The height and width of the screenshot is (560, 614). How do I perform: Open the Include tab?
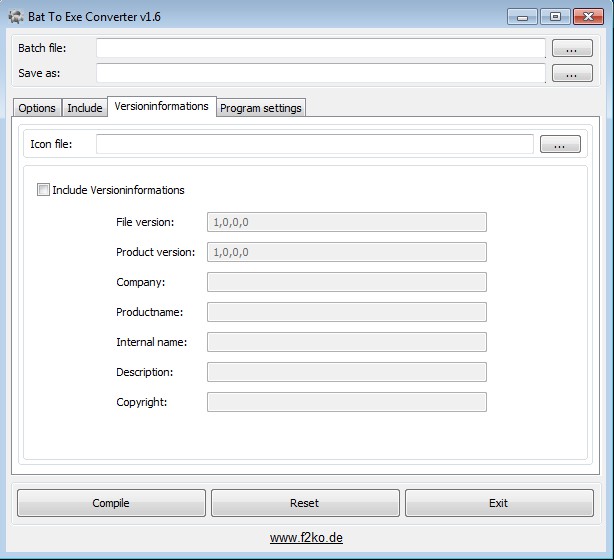pos(85,108)
